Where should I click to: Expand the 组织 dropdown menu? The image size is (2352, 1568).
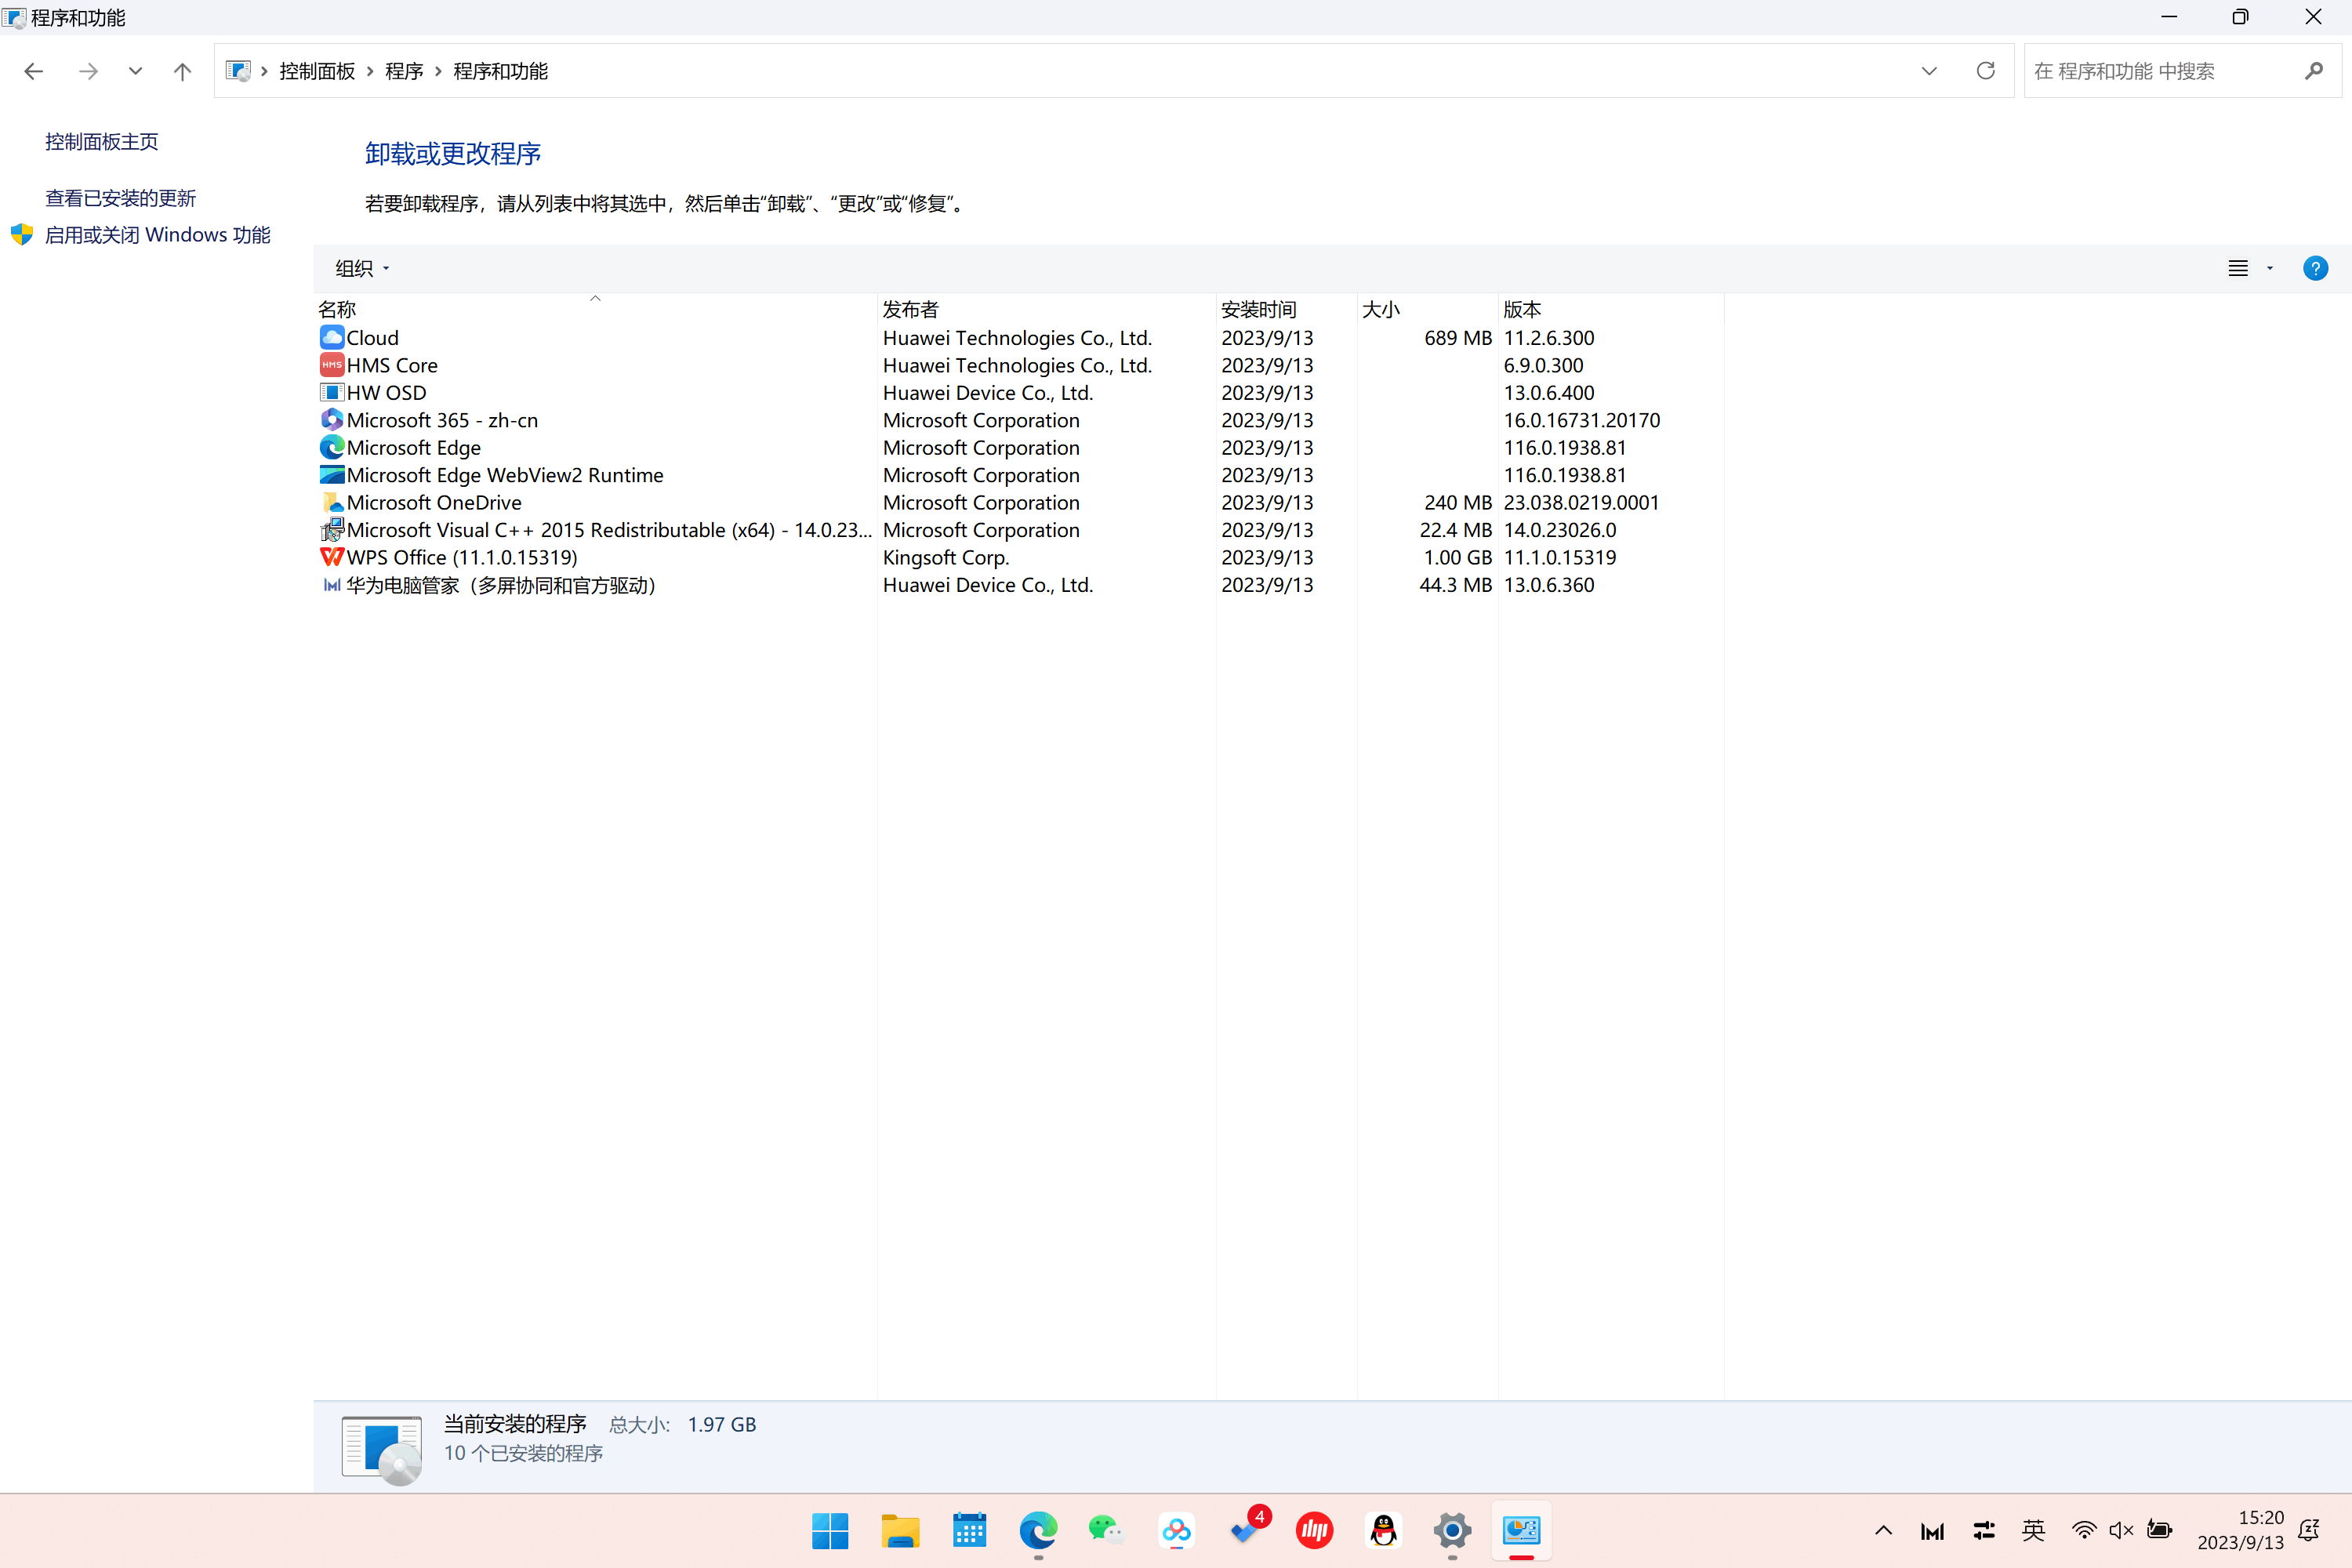tap(362, 268)
